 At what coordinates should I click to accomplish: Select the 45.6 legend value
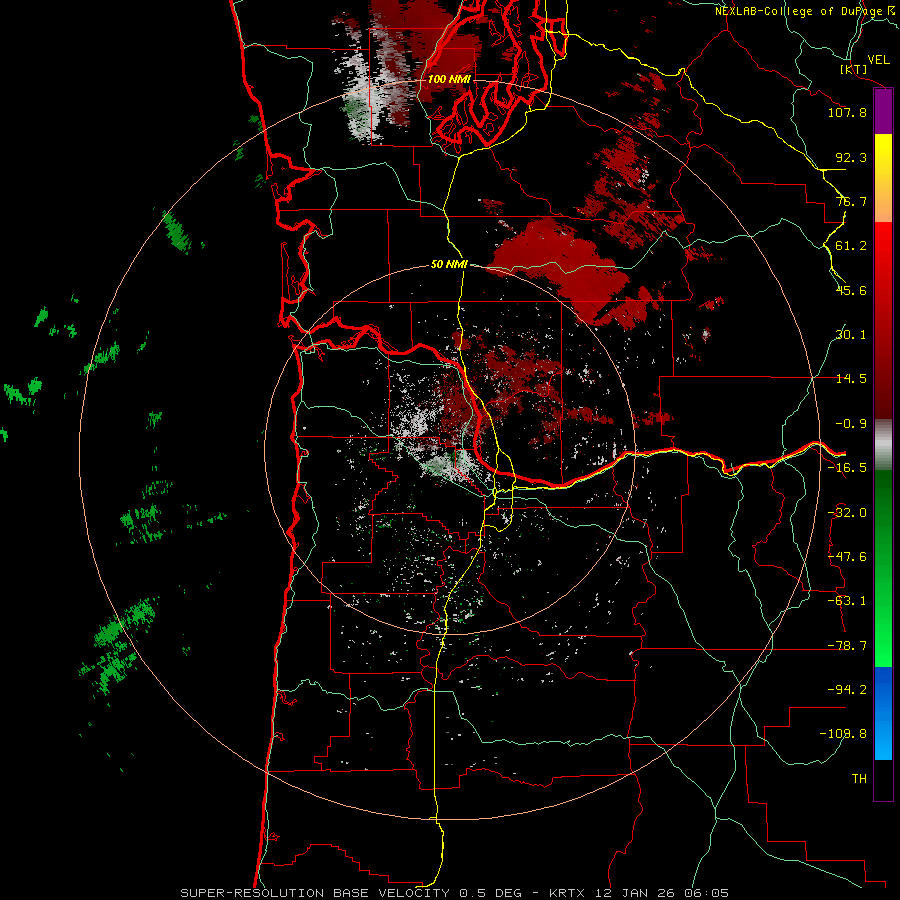tap(851, 290)
